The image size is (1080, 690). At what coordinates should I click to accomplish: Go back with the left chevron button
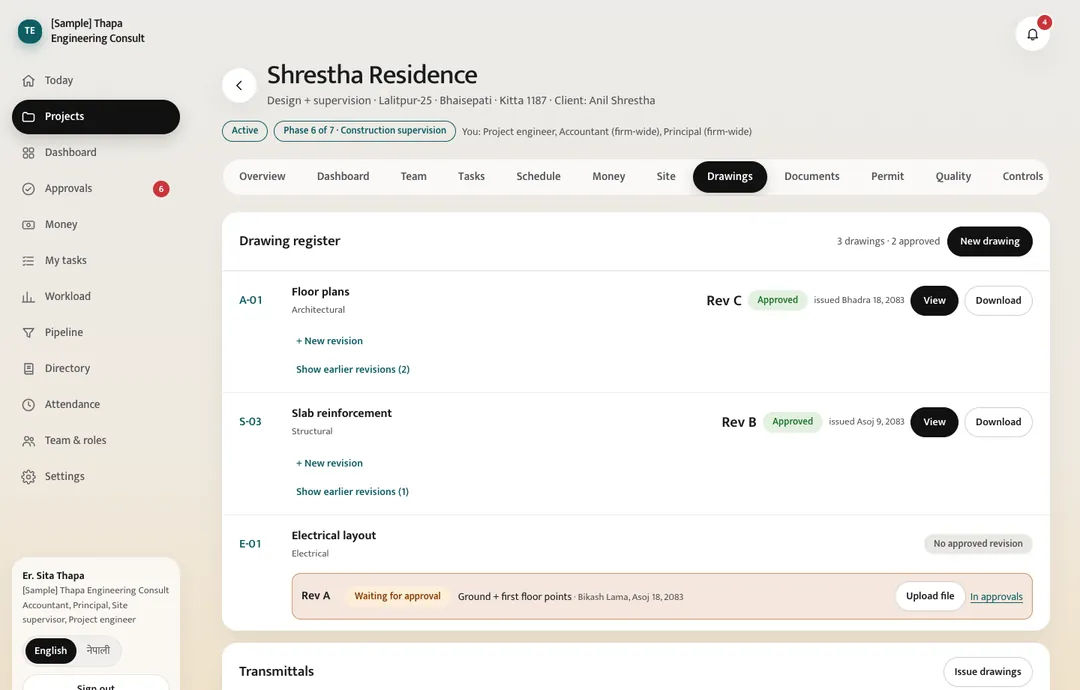(239, 85)
